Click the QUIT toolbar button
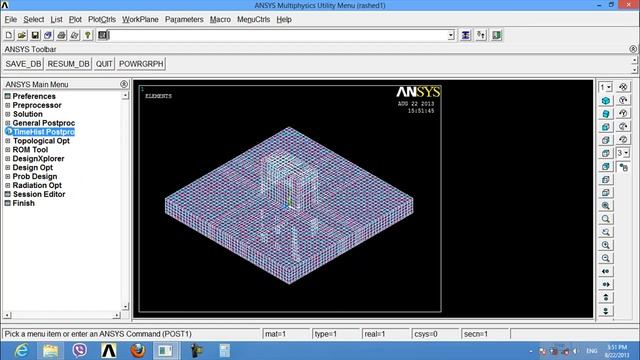This screenshot has height=360, width=640. click(104, 64)
